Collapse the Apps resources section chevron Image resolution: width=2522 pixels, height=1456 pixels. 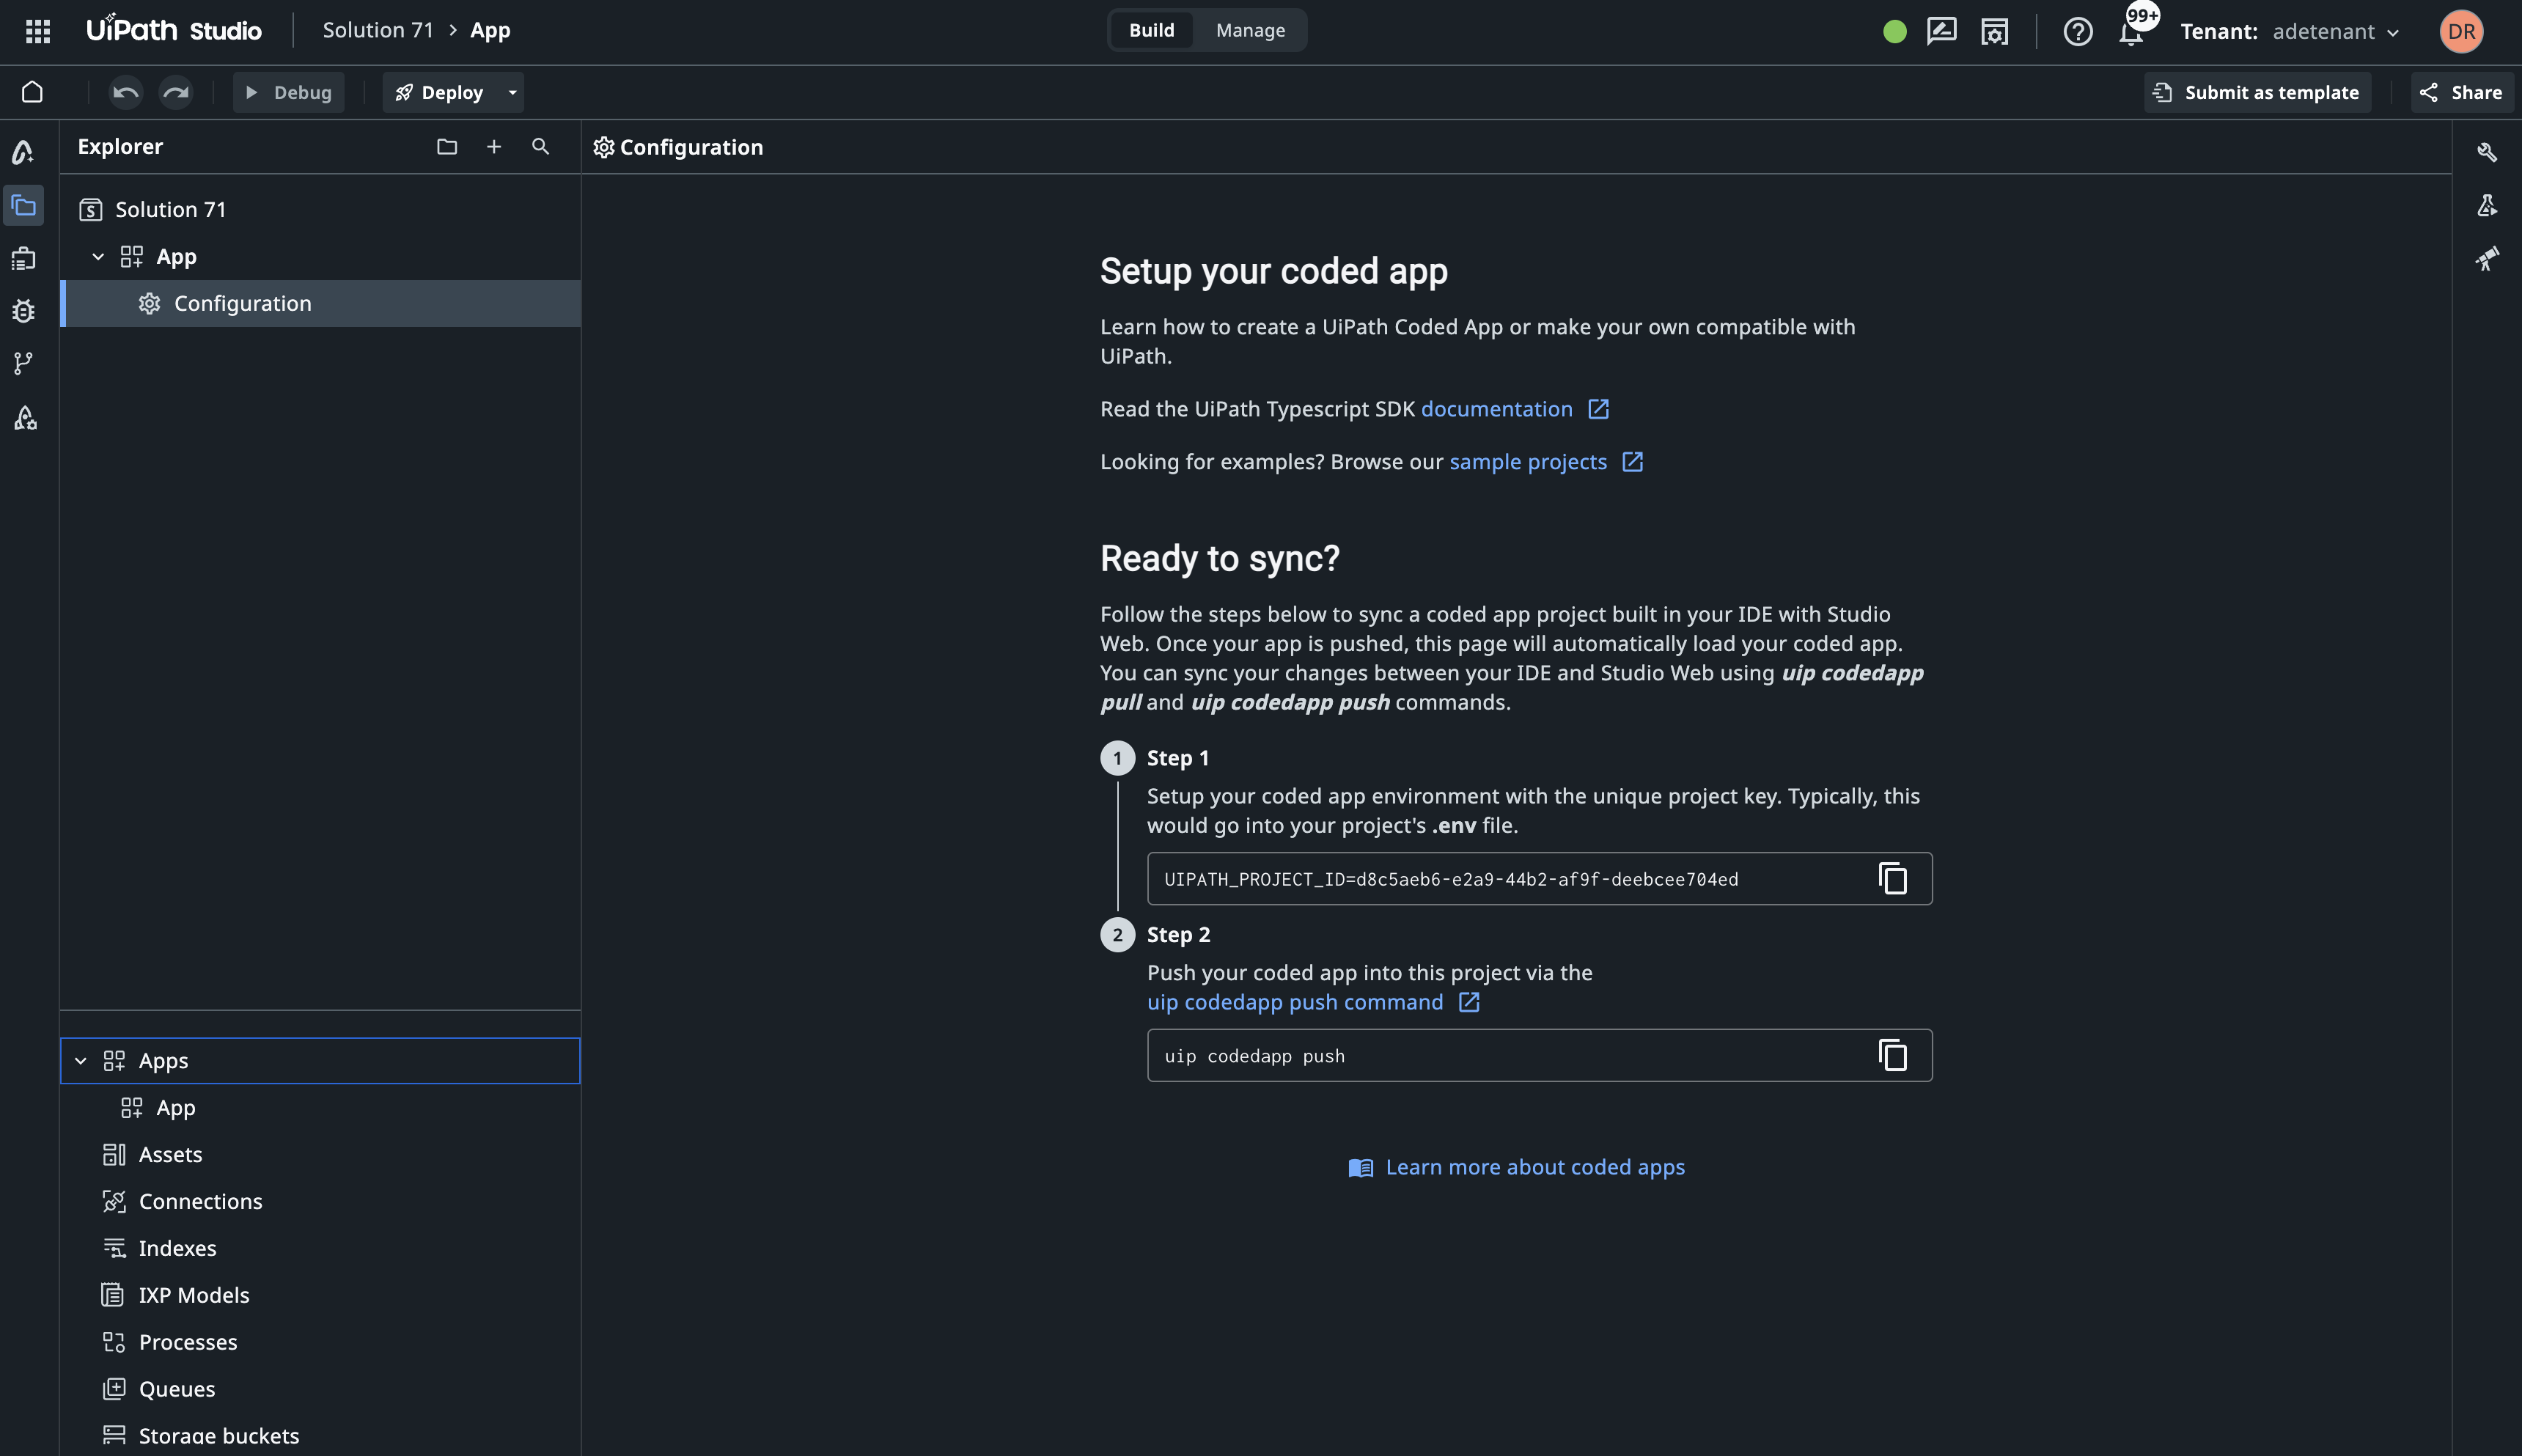[81, 1061]
